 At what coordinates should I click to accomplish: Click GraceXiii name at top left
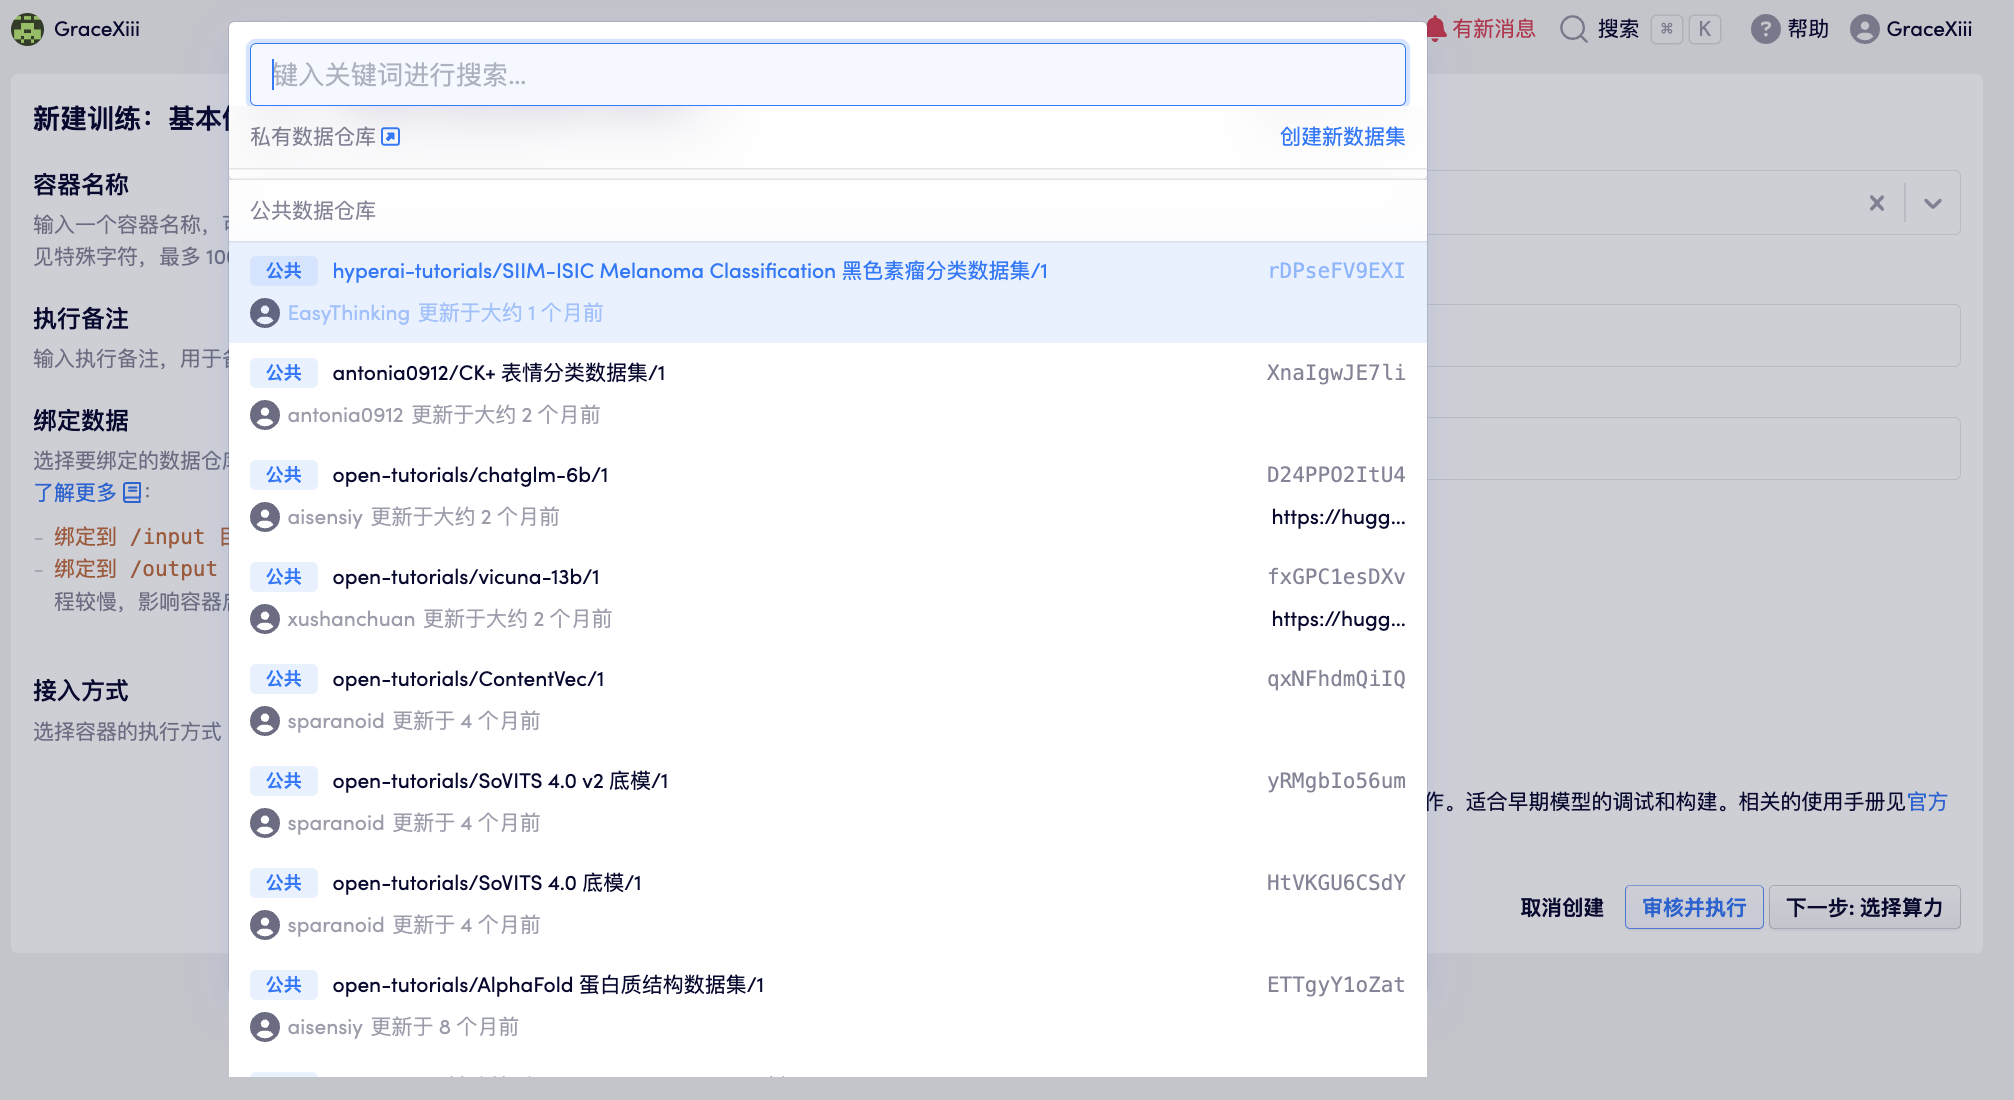tap(97, 29)
